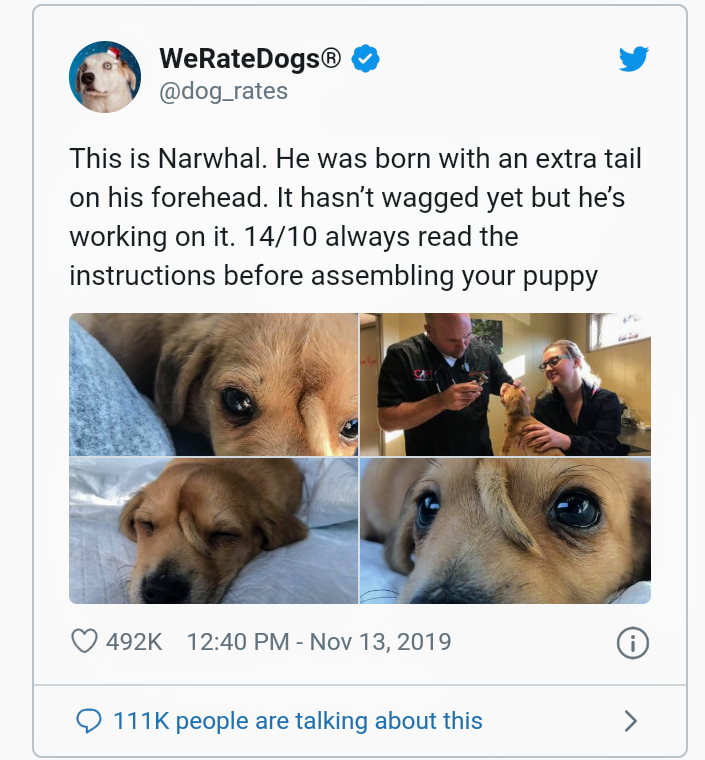Open the sleeping puppy photo
This screenshot has height=760, width=705.
[x=213, y=531]
